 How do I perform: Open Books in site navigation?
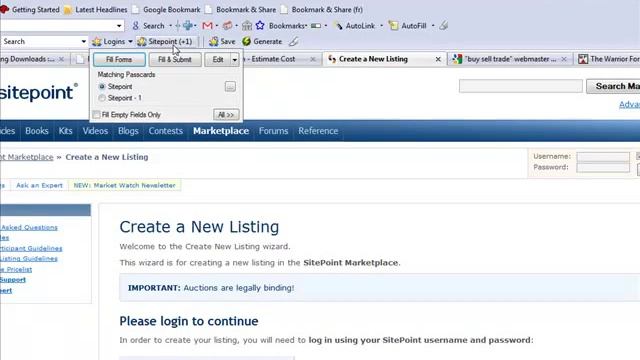pyautogui.click(x=37, y=131)
